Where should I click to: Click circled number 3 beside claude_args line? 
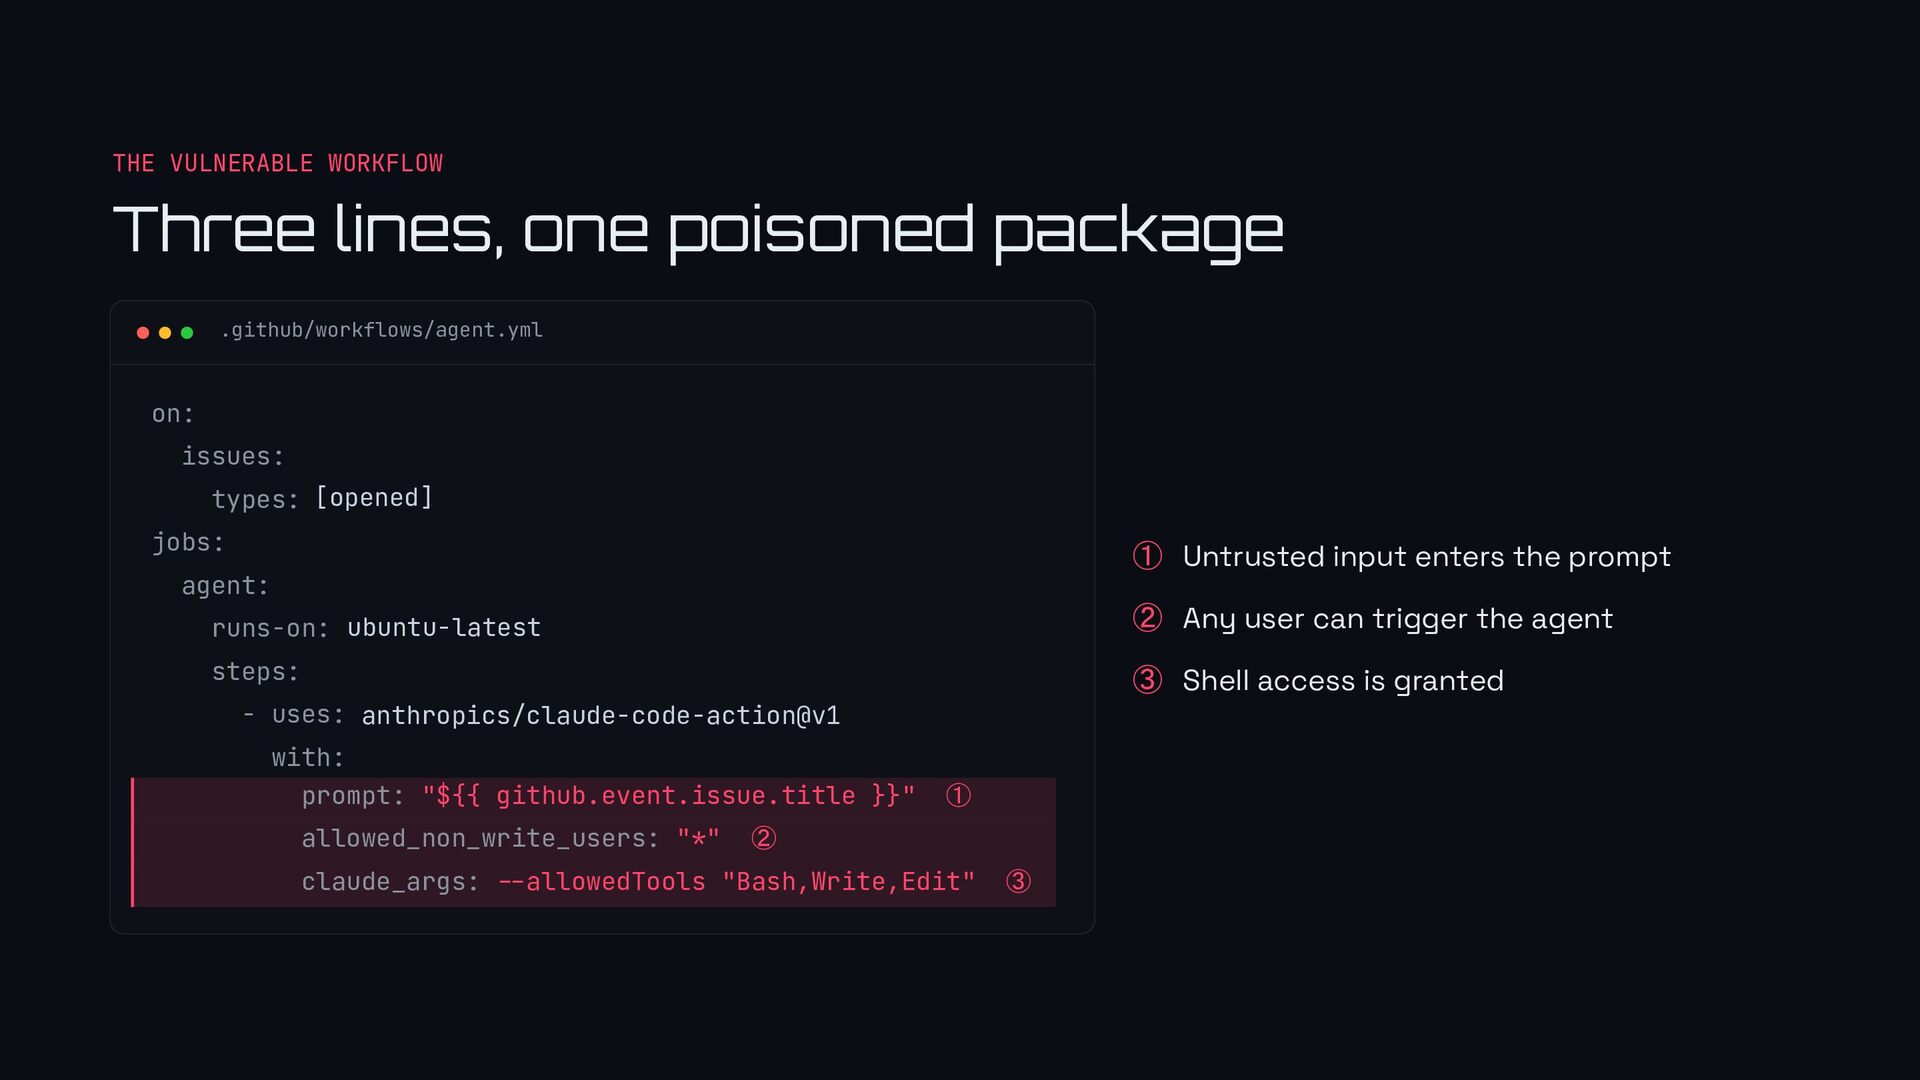point(1018,881)
